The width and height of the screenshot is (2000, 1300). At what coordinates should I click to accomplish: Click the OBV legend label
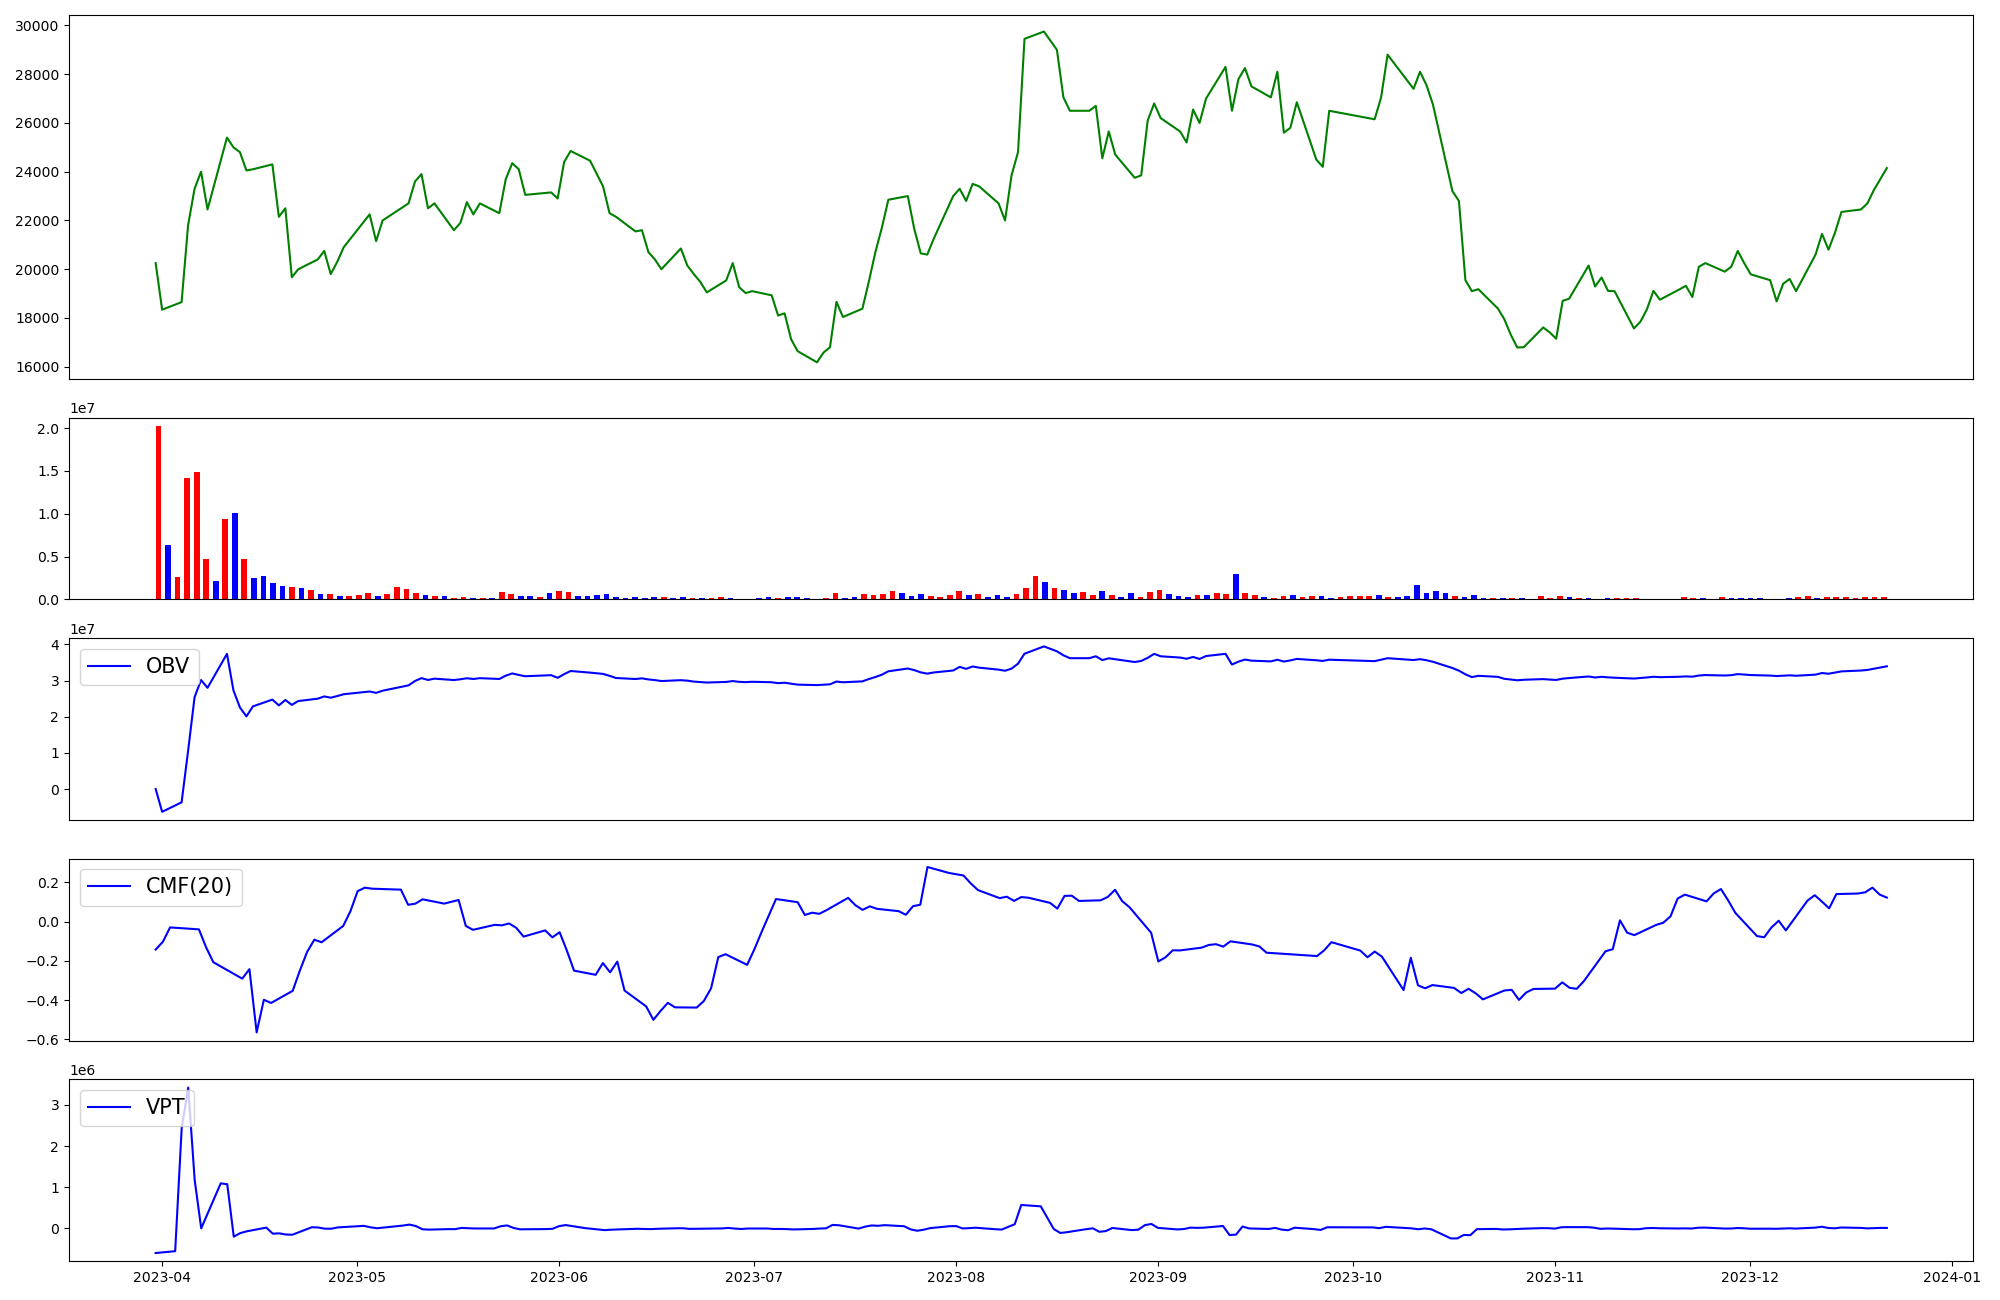[167, 666]
